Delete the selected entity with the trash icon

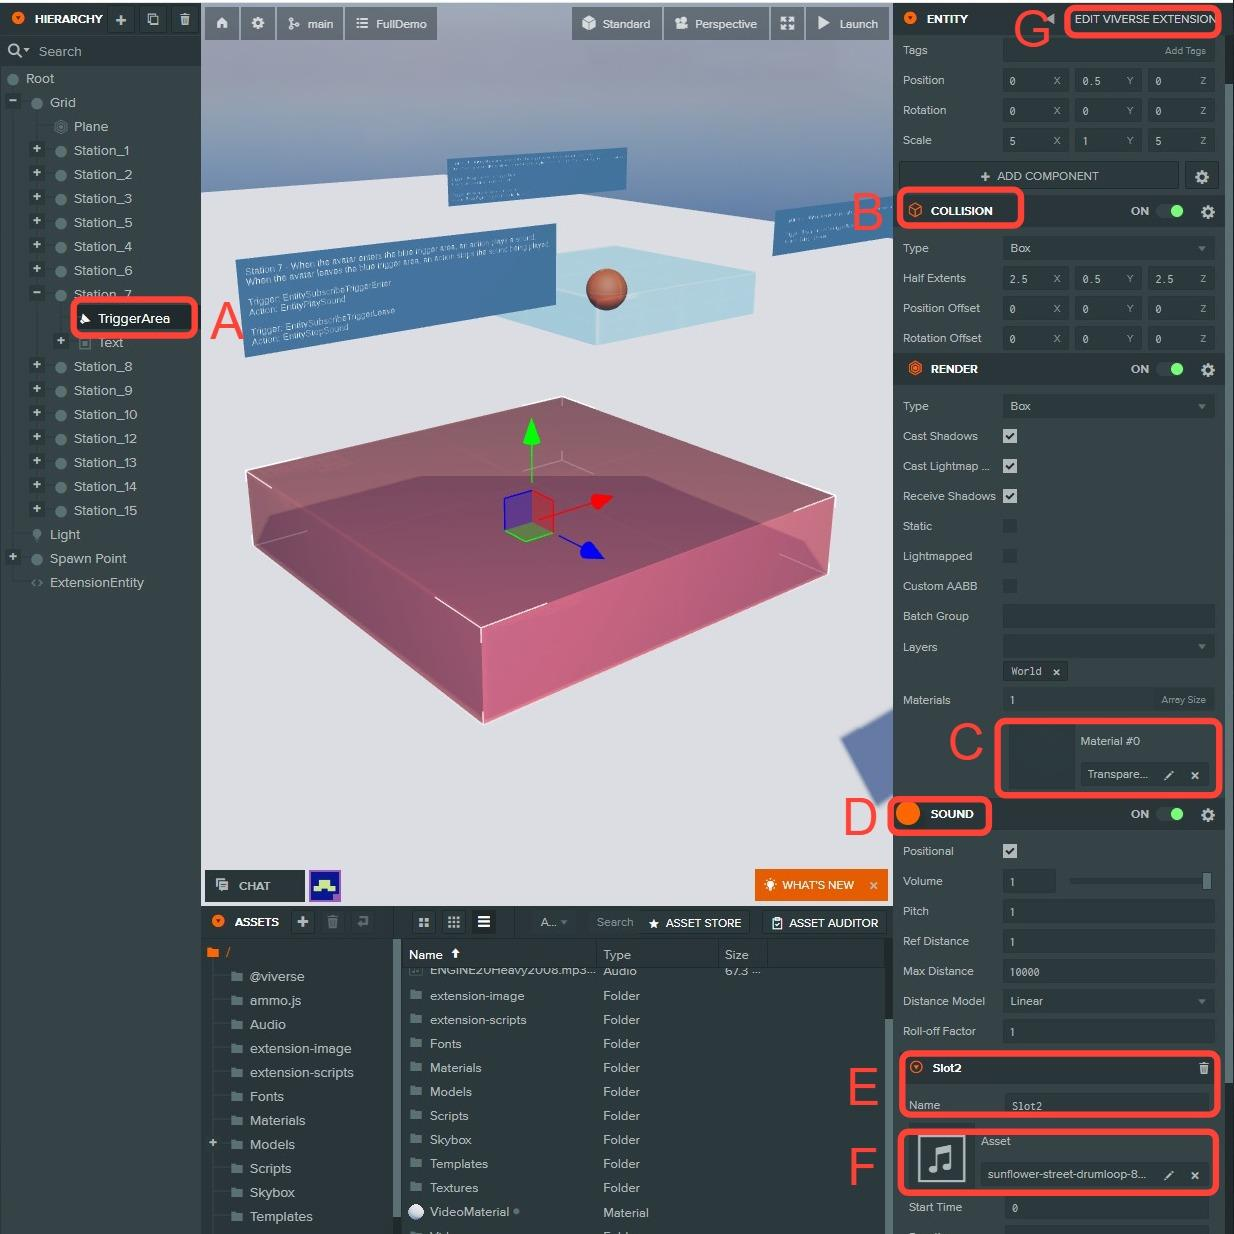tap(185, 19)
